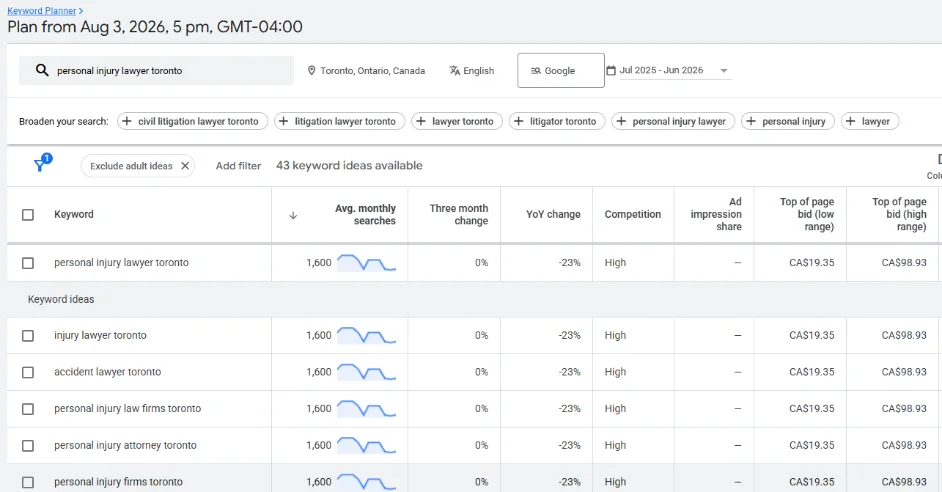942x492 pixels.
Task: Check the 'injury lawyer toronto' row checkbox
Action: click(28, 336)
